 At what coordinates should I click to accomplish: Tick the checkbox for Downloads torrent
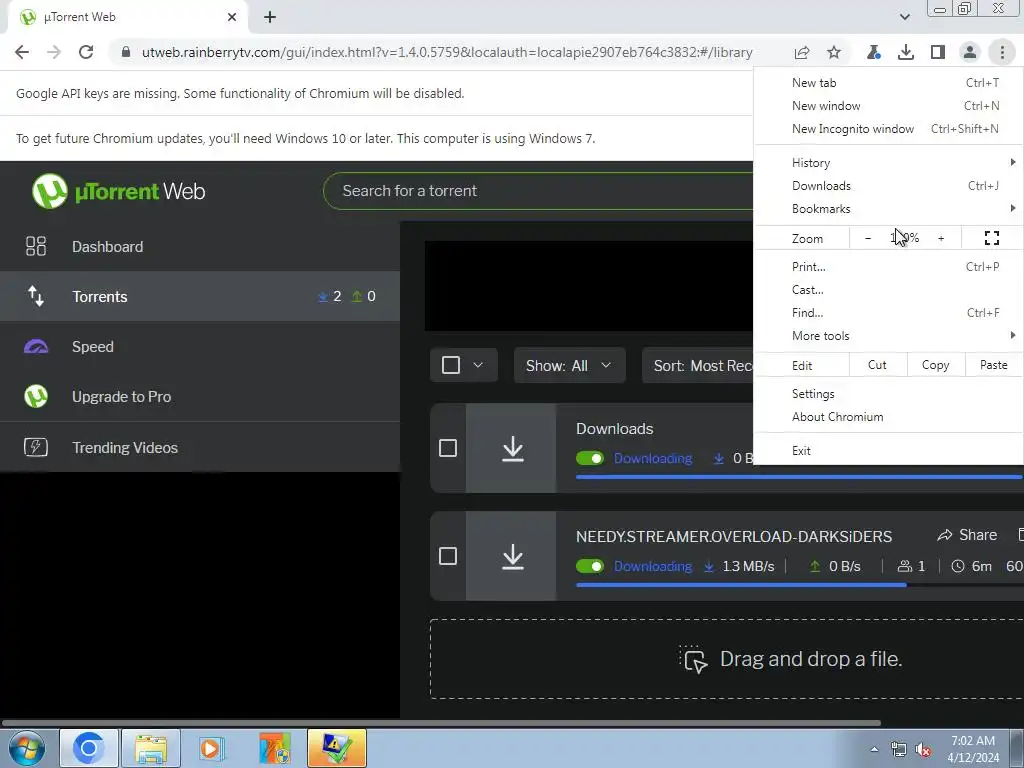(x=448, y=448)
